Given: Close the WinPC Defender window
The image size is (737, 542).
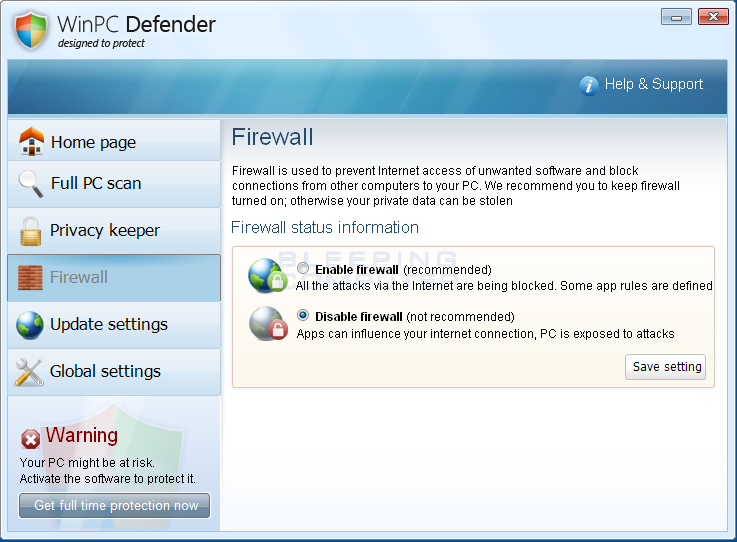Looking at the screenshot, I should pyautogui.click(x=713, y=16).
